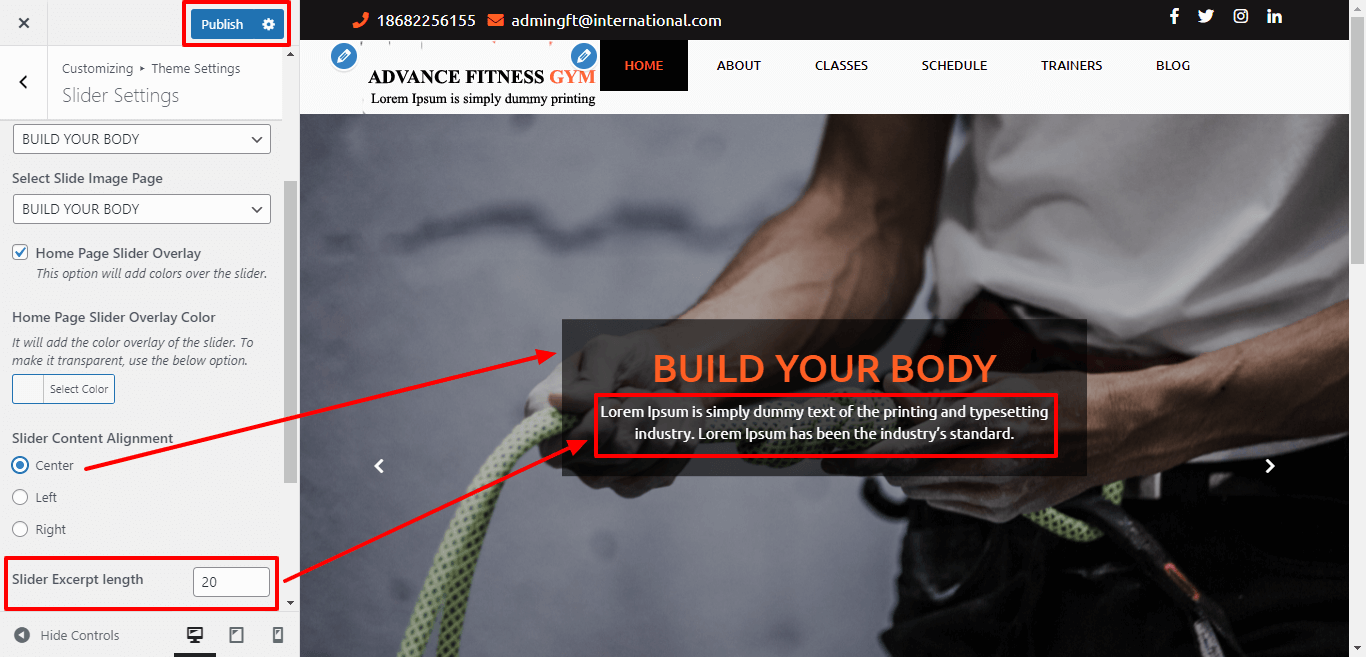The height and width of the screenshot is (657, 1366).
Task: Toggle the Home Page Slider Overlay checkbox
Action: click(20, 253)
